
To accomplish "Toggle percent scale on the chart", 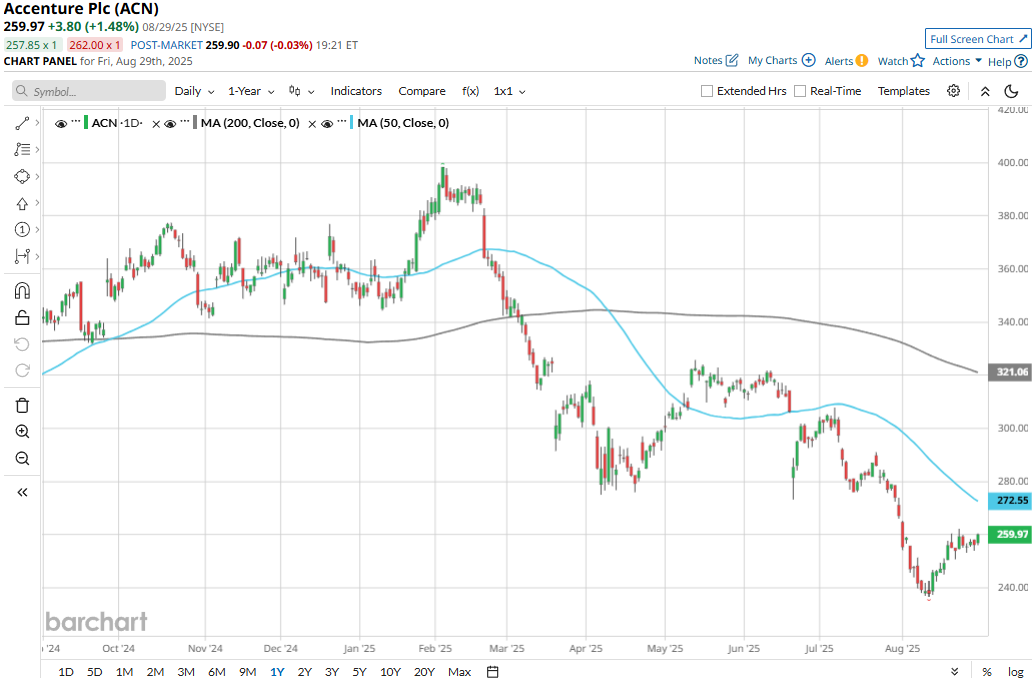I will coord(987,671).
